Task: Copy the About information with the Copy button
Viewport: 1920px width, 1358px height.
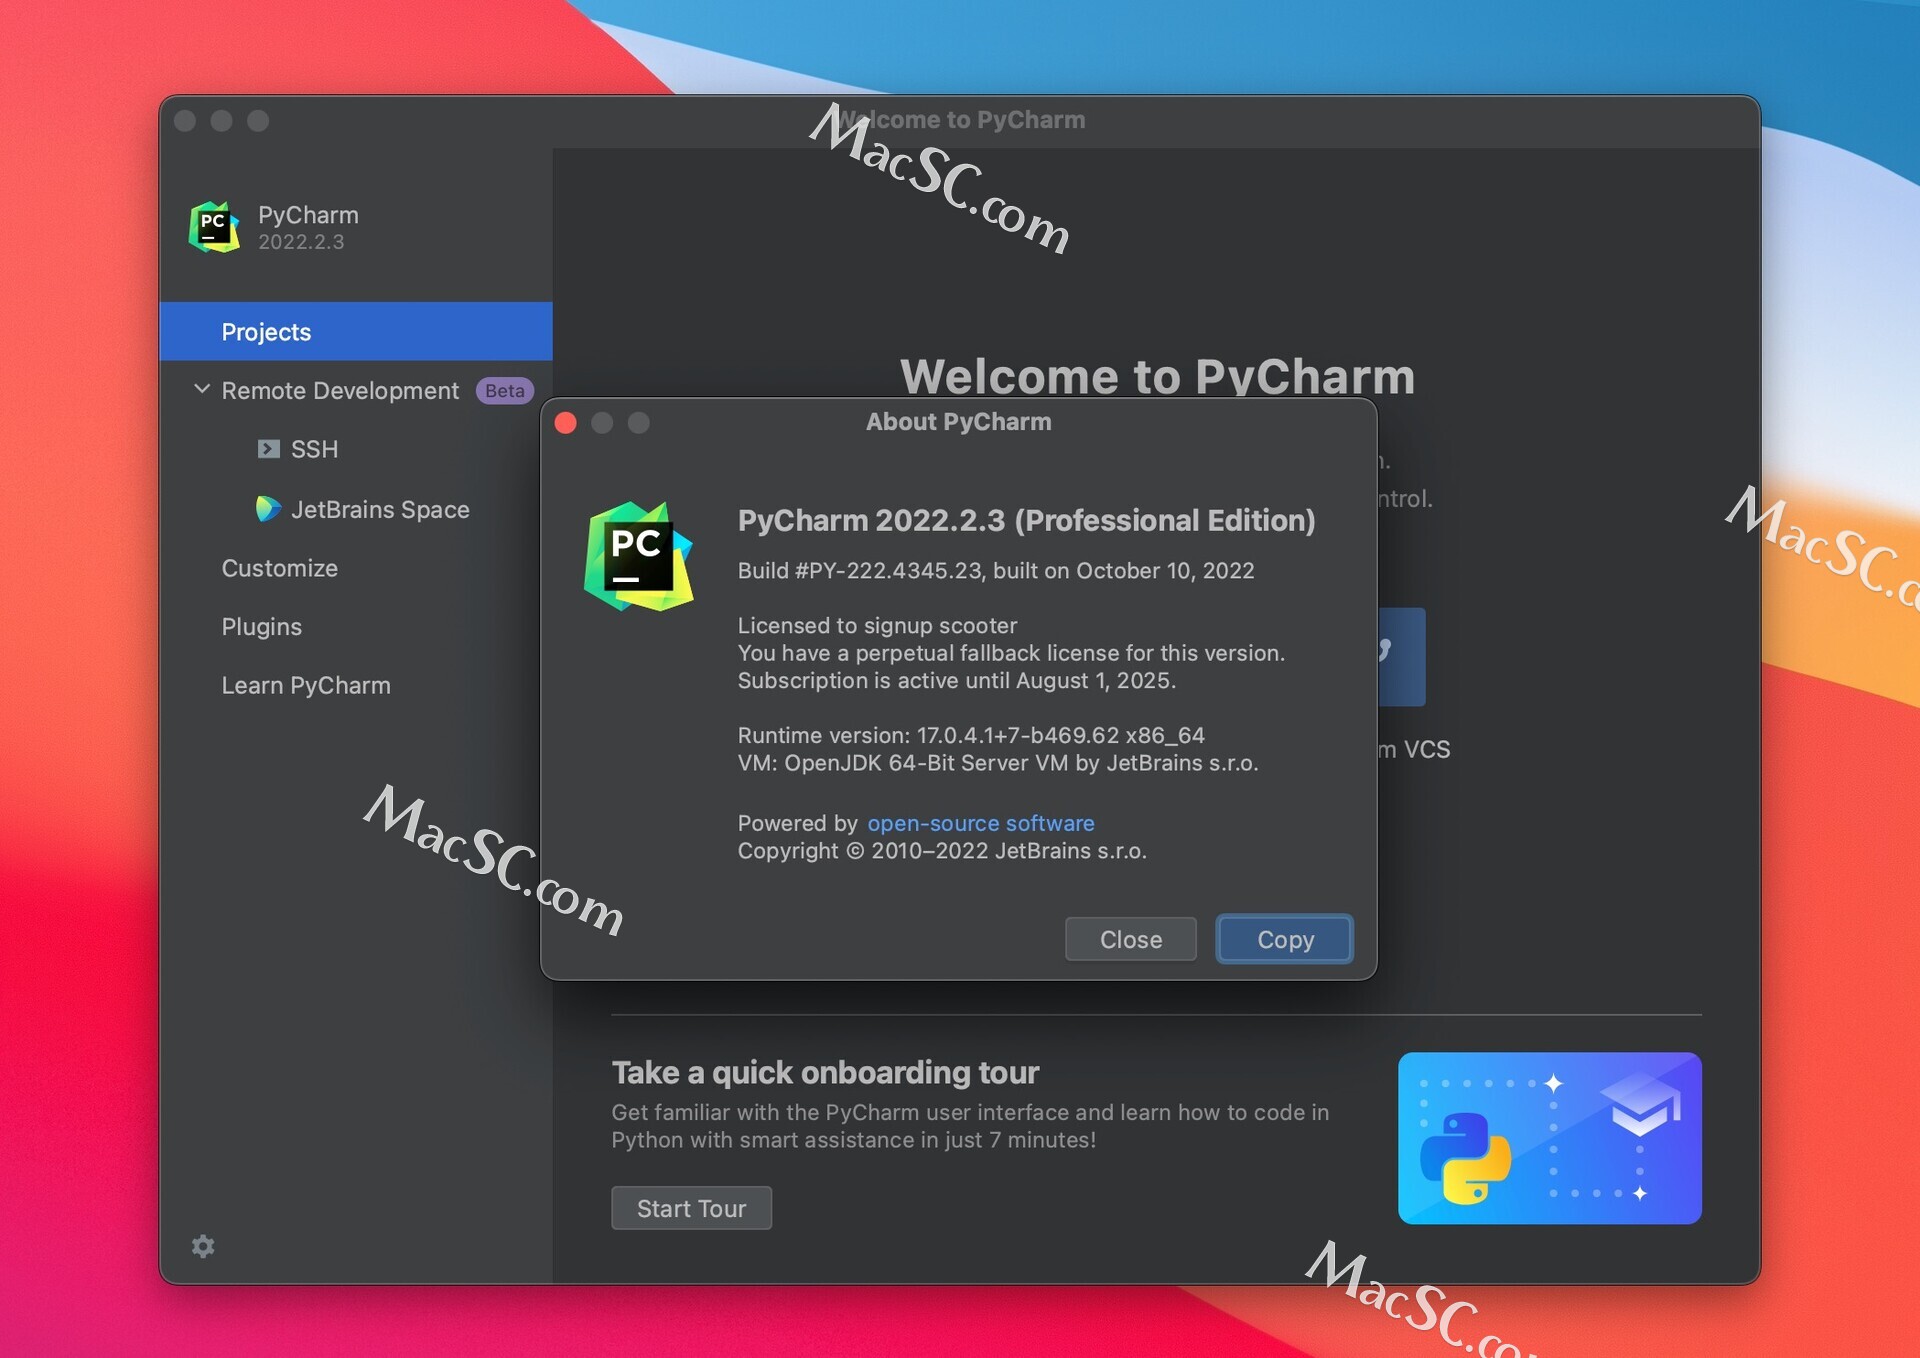Action: (1285, 939)
